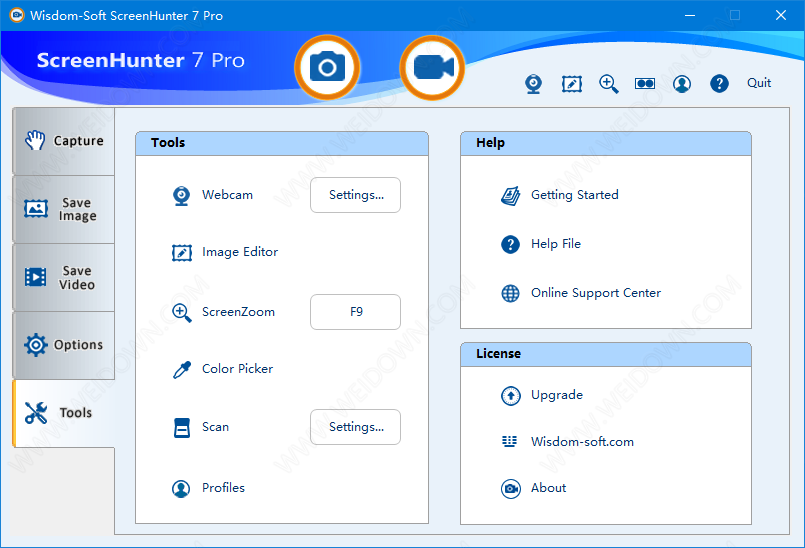Click the Getting Started book icon

tap(510, 196)
